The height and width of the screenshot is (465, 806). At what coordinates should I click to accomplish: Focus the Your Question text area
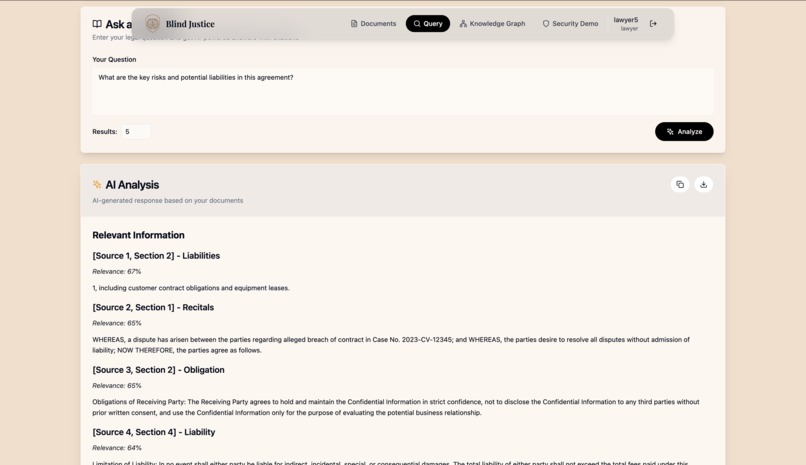(403, 91)
